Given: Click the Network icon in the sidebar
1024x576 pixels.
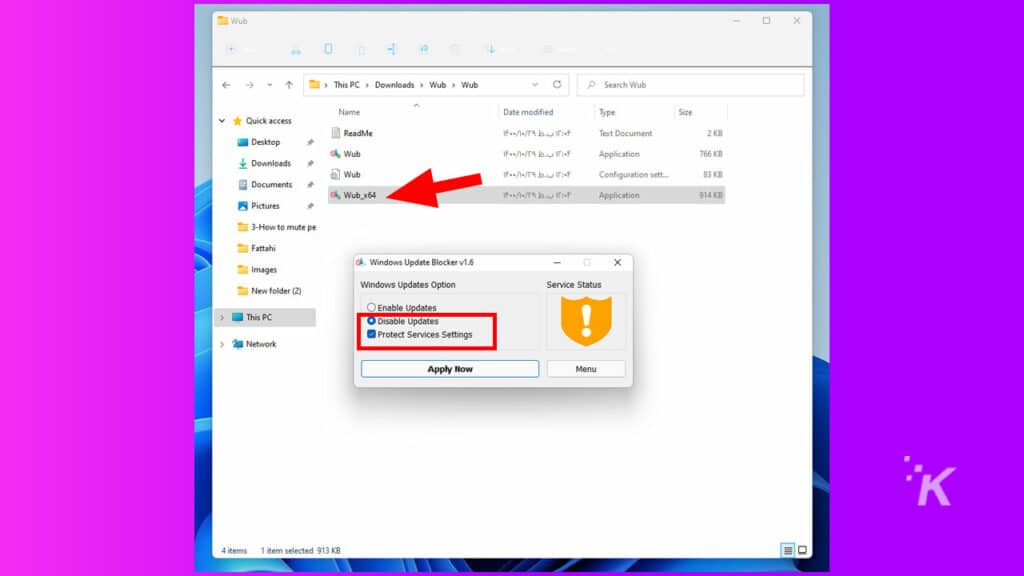Looking at the screenshot, I should point(238,344).
